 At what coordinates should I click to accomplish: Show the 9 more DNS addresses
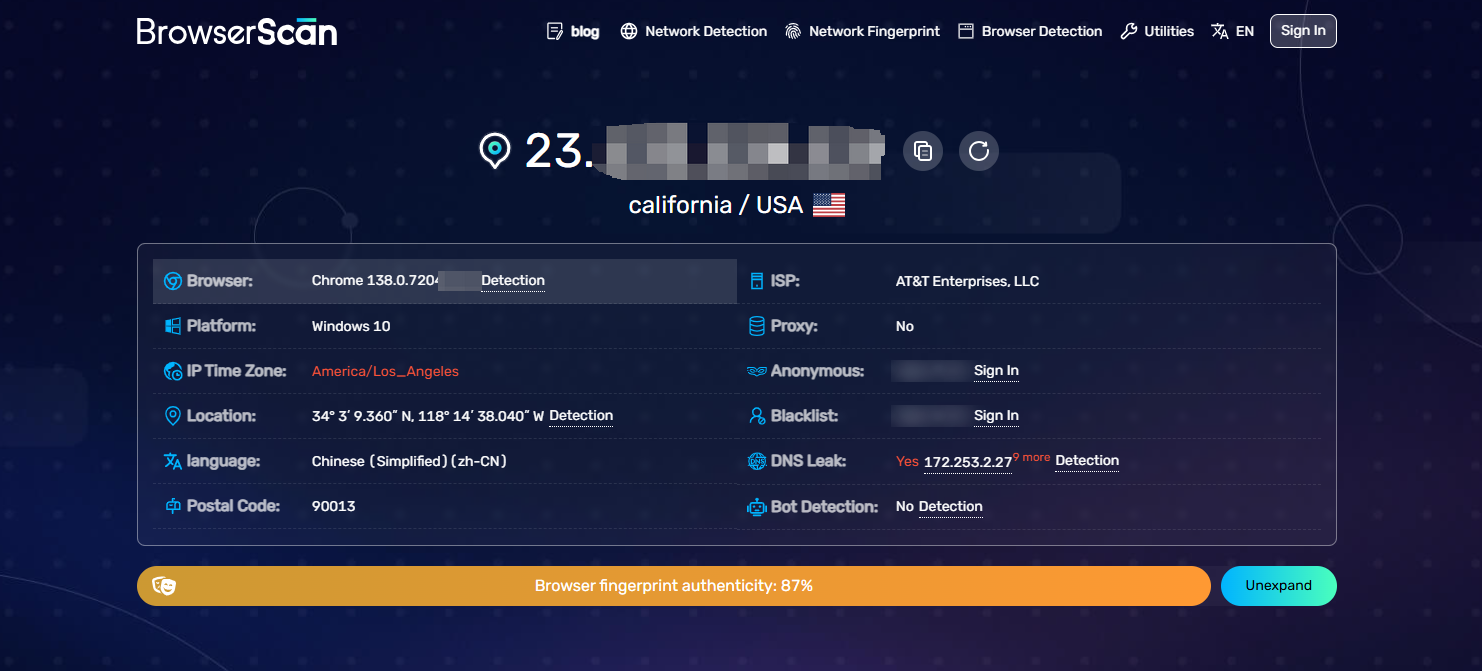coord(1032,457)
